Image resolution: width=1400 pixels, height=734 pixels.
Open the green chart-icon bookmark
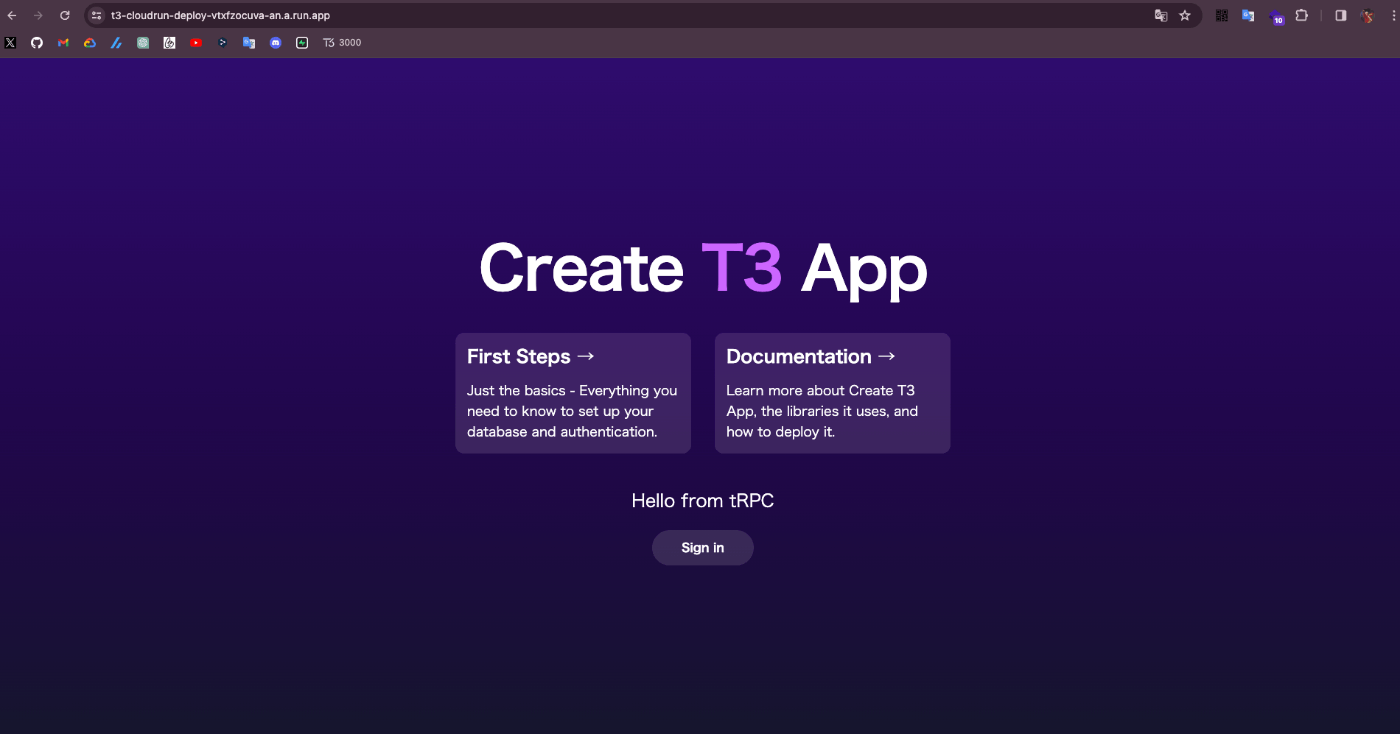(302, 43)
